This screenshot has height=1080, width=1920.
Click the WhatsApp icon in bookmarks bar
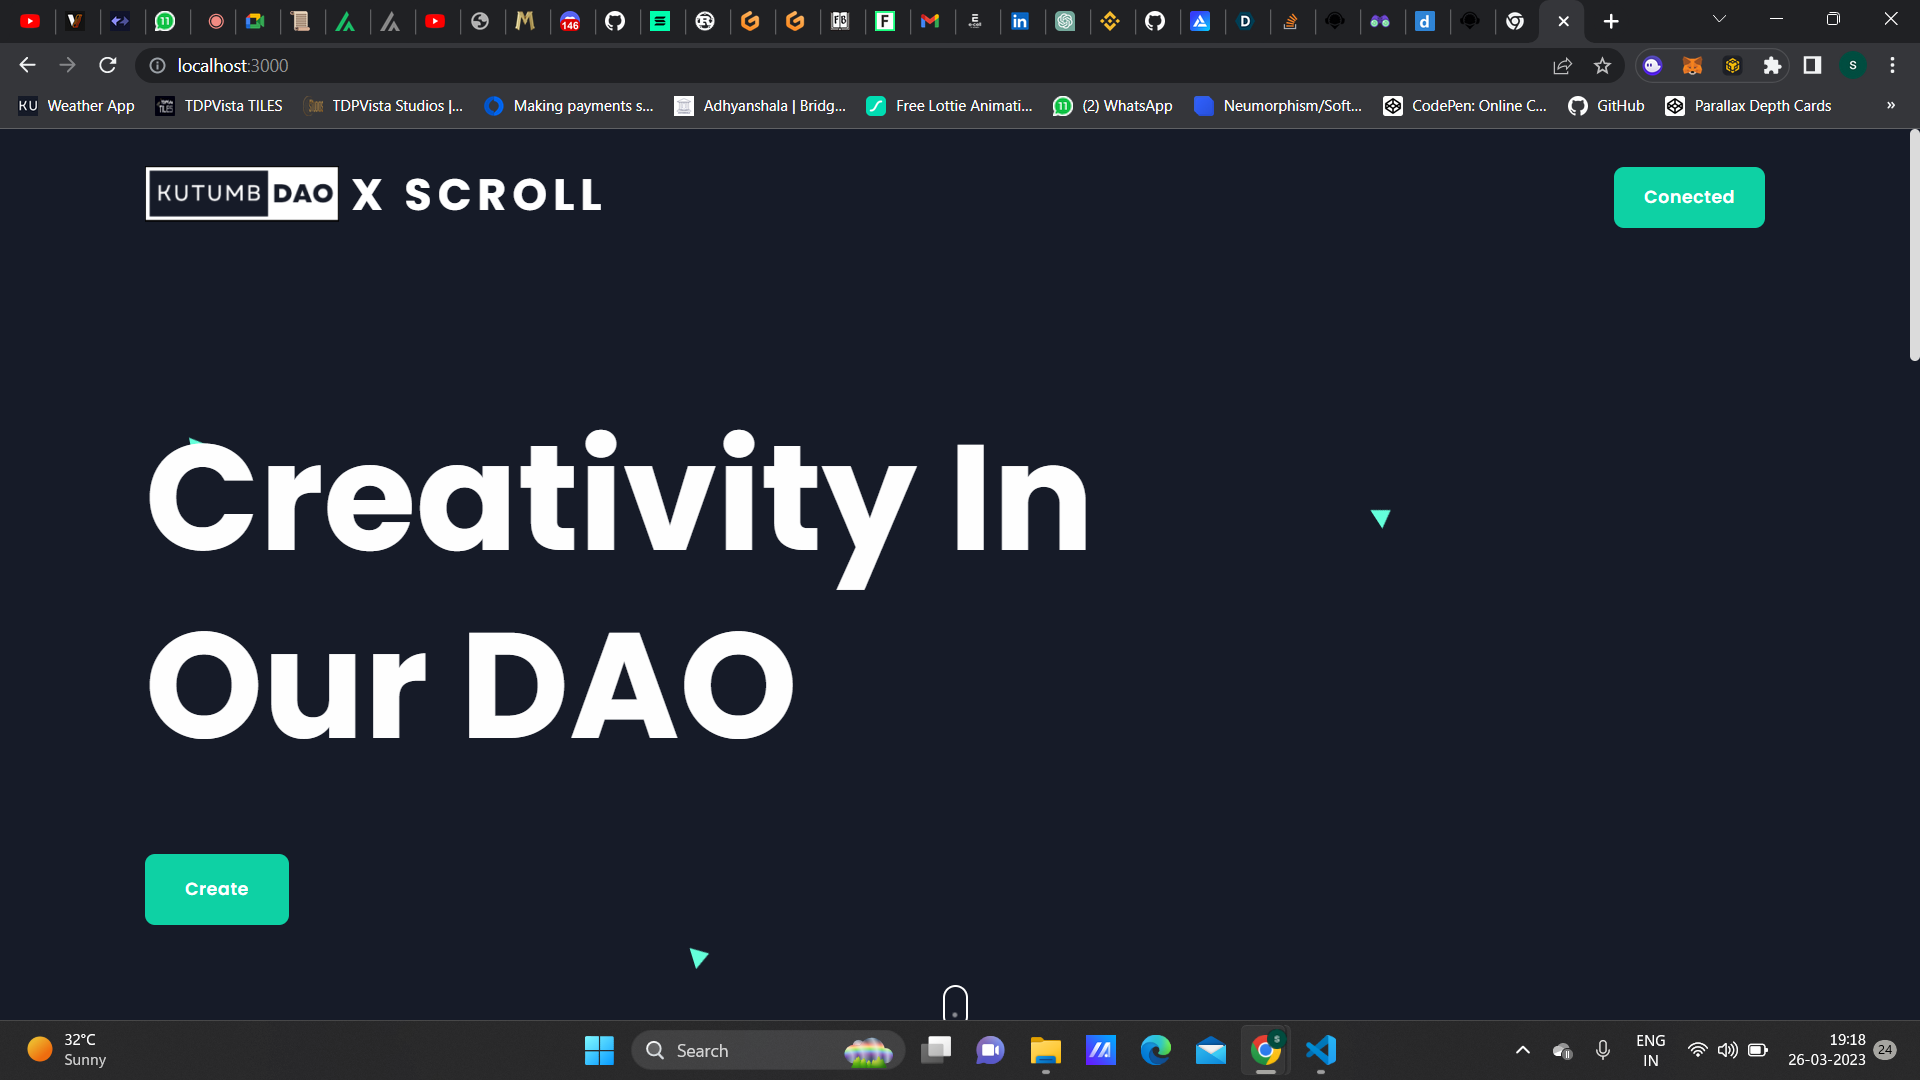click(1064, 105)
